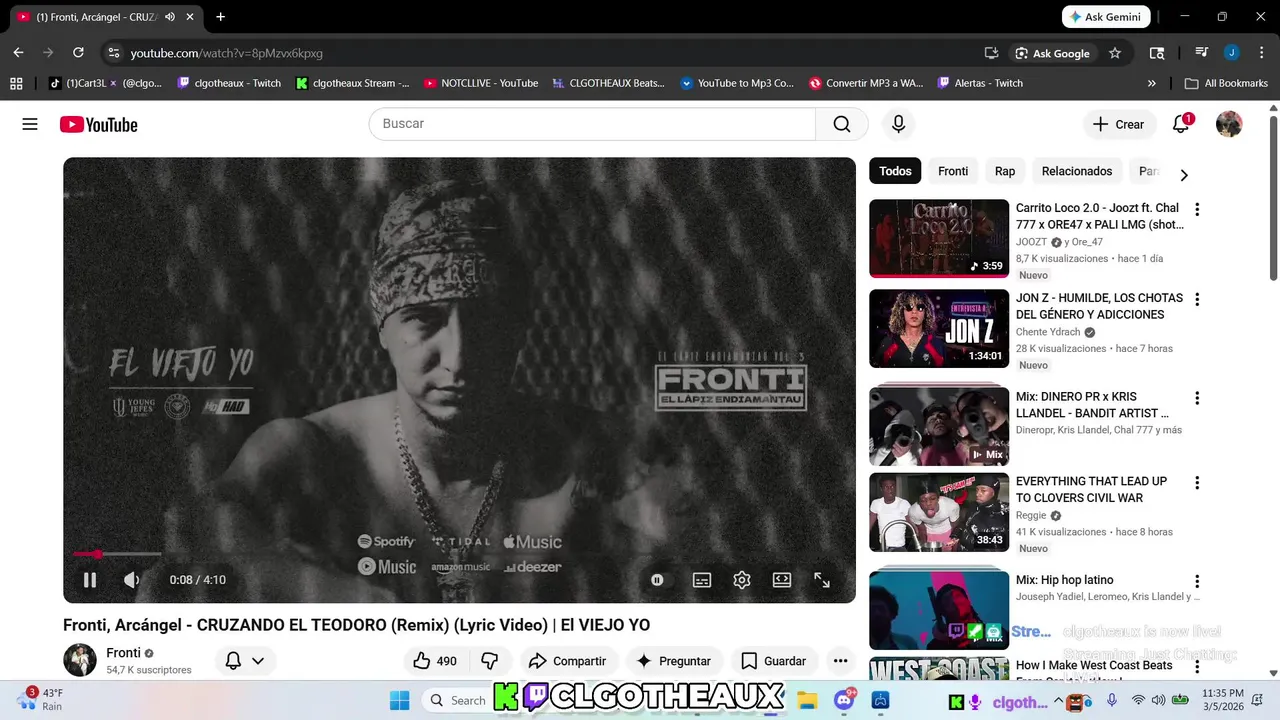Open the YouTube to Mp3 Co... bookmark
This screenshot has height=720, width=1280.
(x=737, y=83)
